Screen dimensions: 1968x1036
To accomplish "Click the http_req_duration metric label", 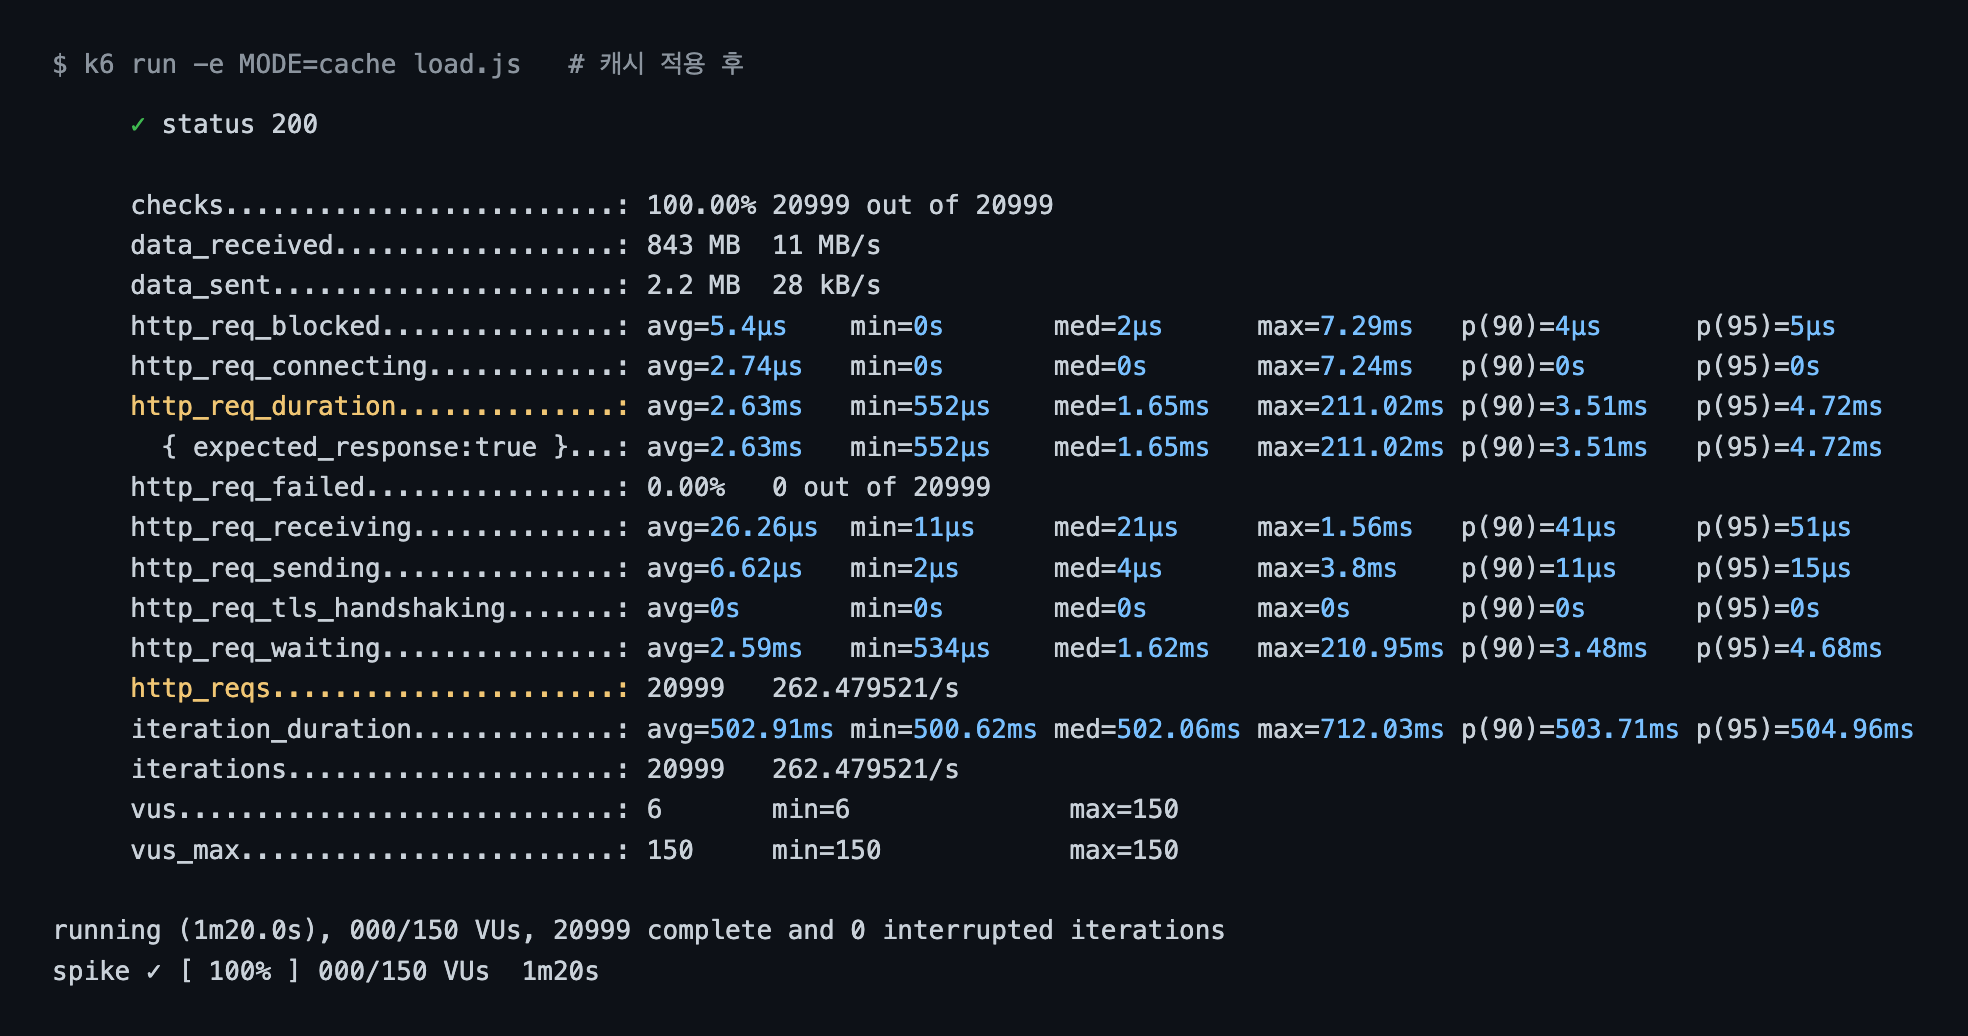I will pyautogui.click(x=263, y=407).
